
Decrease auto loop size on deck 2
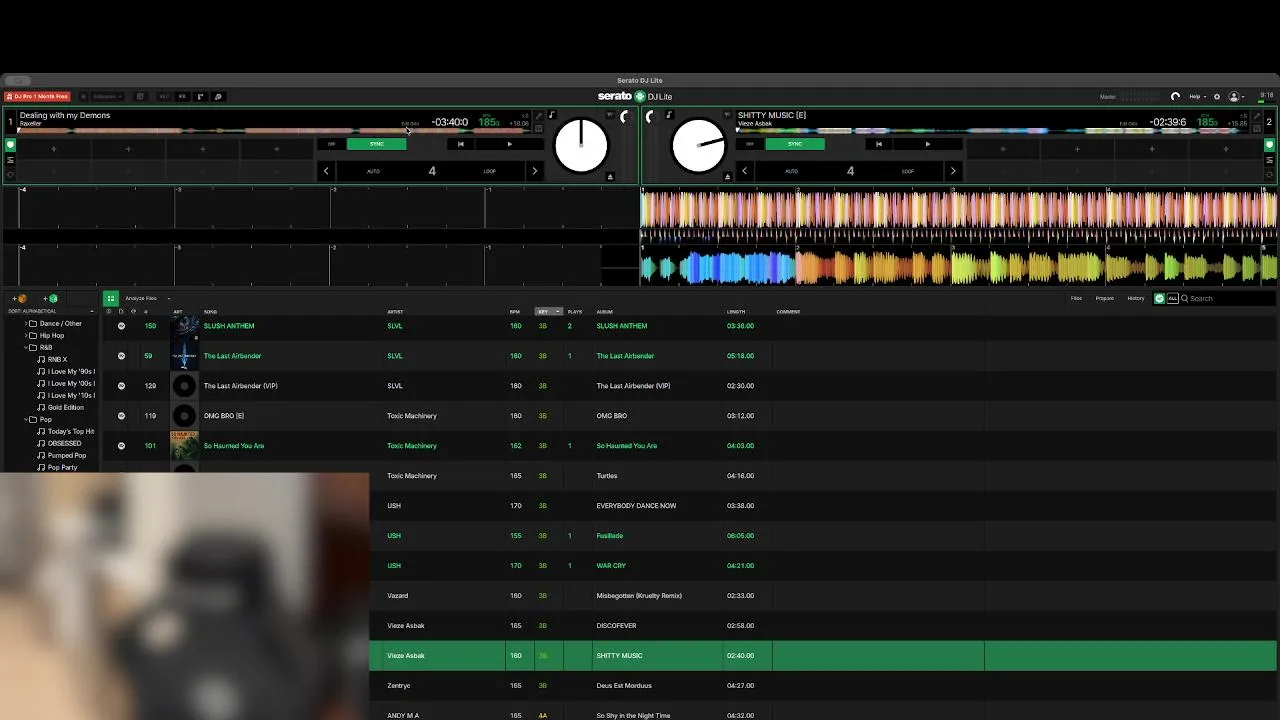tap(744, 171)
